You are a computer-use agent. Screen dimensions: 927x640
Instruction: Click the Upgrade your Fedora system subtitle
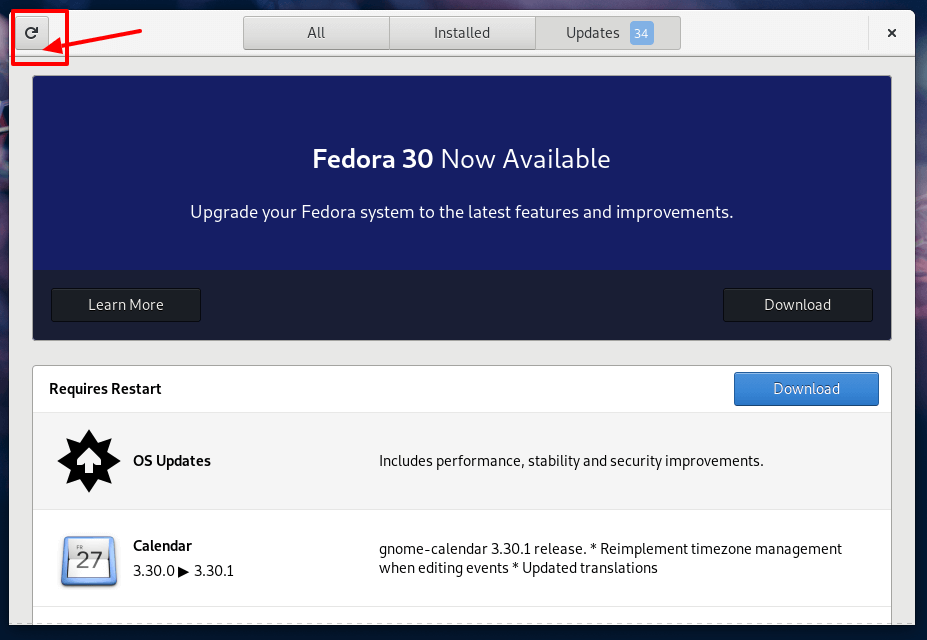[461, 212]
